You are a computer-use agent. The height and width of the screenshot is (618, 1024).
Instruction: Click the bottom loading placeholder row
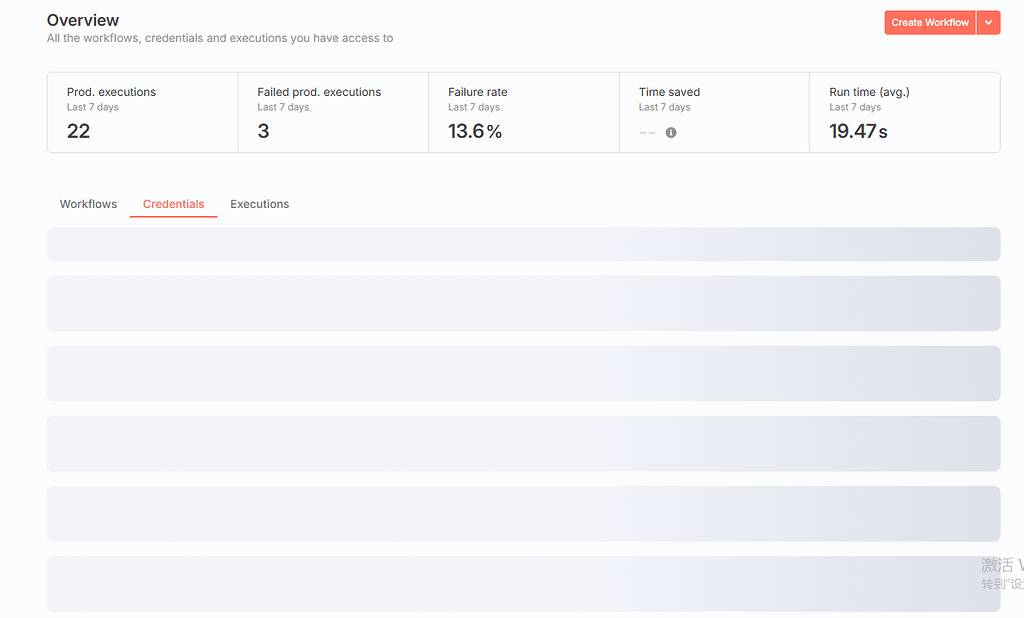(x=523, y=583)
